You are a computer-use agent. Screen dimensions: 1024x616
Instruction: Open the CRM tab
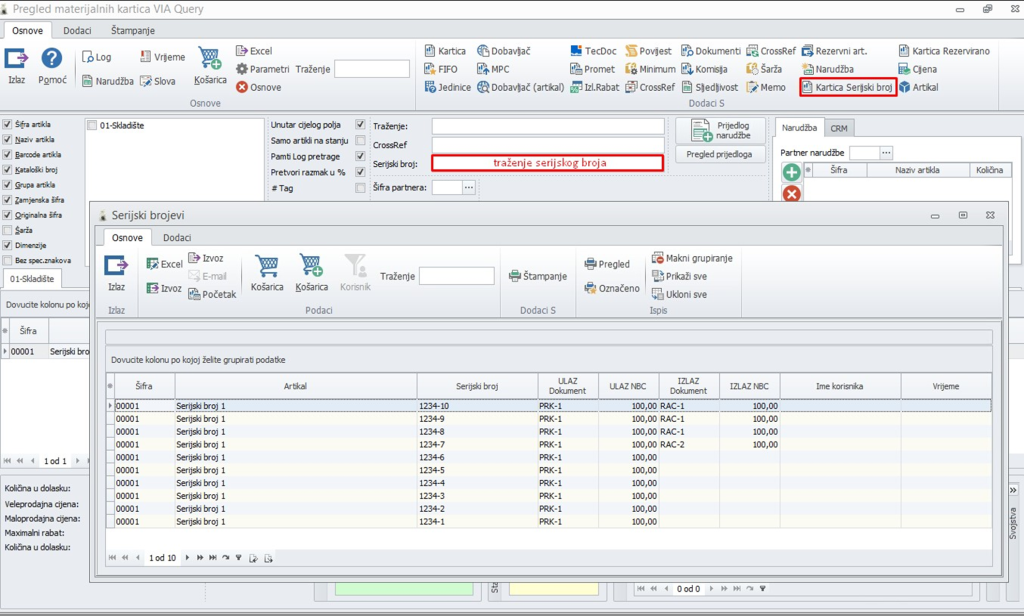point(839,129)
